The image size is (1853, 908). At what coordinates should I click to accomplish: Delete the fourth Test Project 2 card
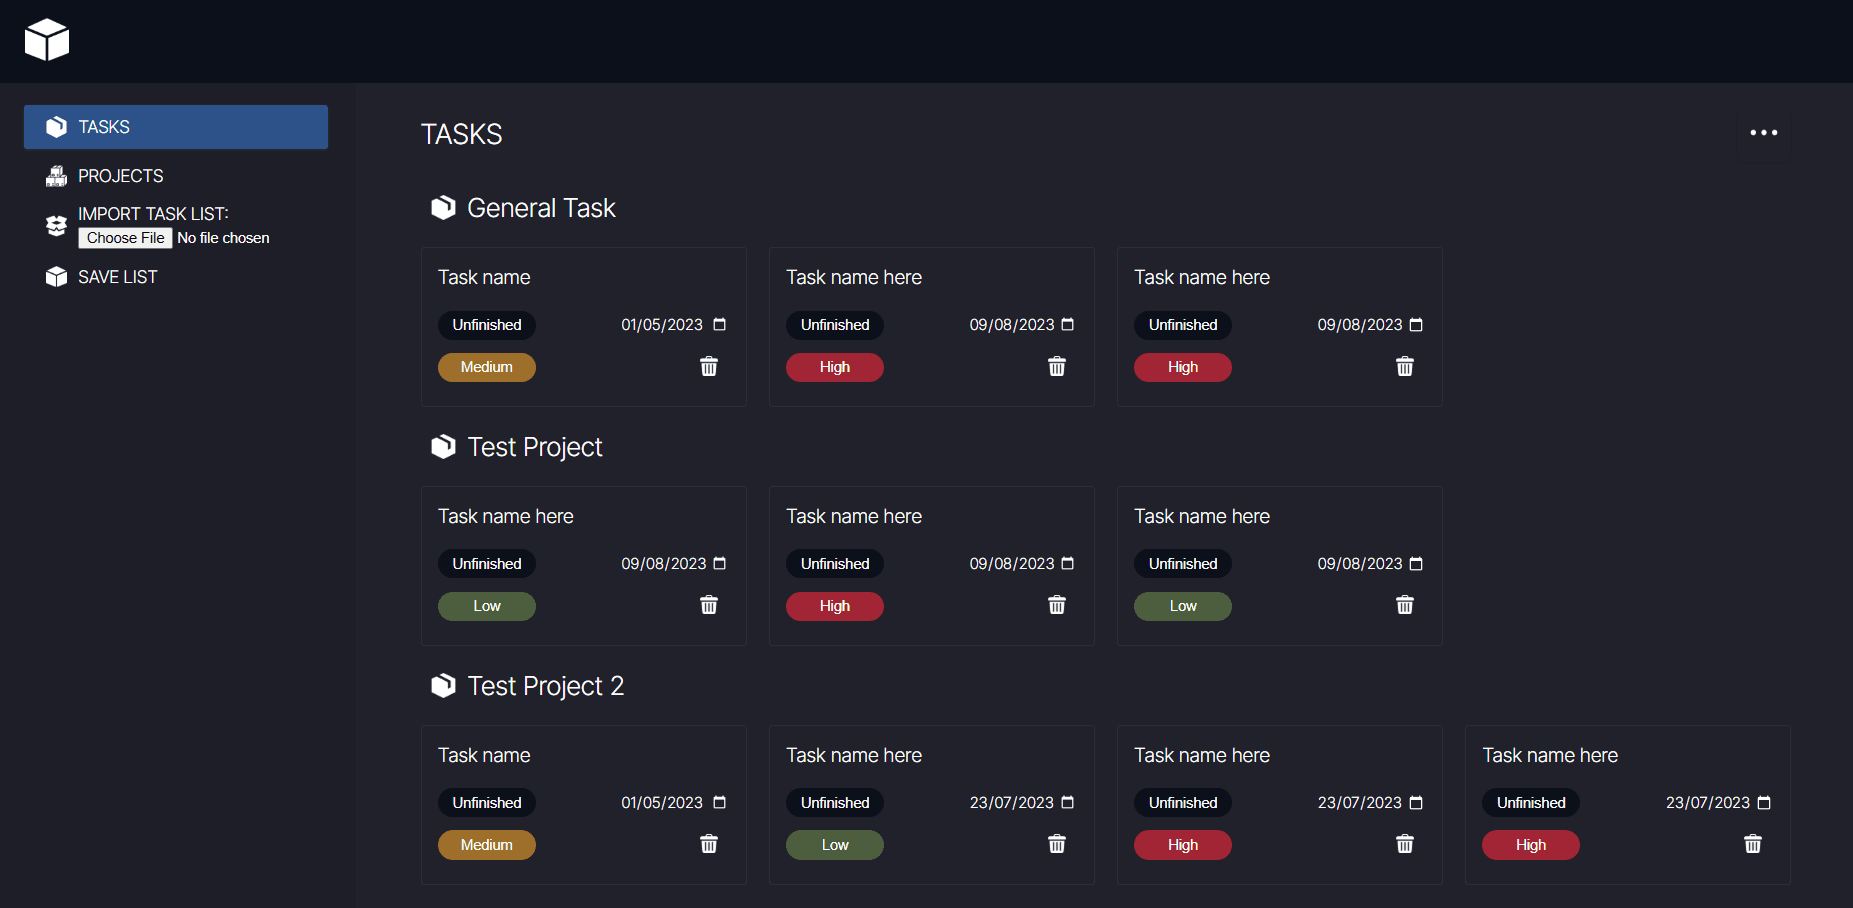point(1753,844)
